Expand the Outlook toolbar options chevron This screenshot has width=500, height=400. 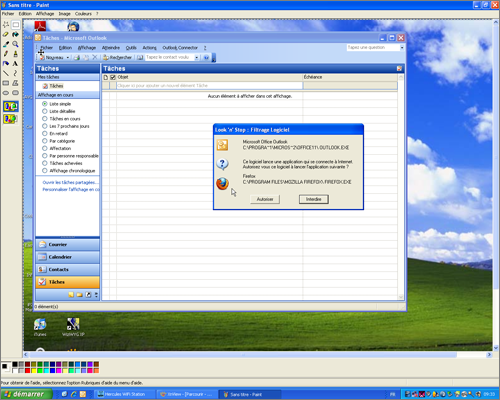tap(214, 58)
